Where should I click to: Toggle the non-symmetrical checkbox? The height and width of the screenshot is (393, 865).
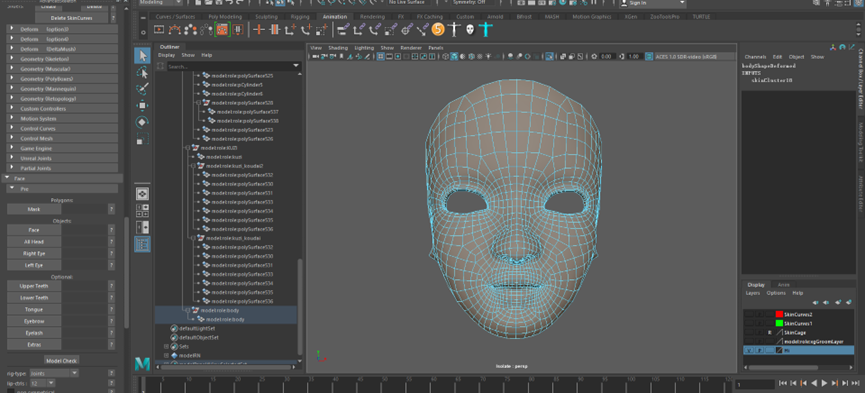(10, 391)
